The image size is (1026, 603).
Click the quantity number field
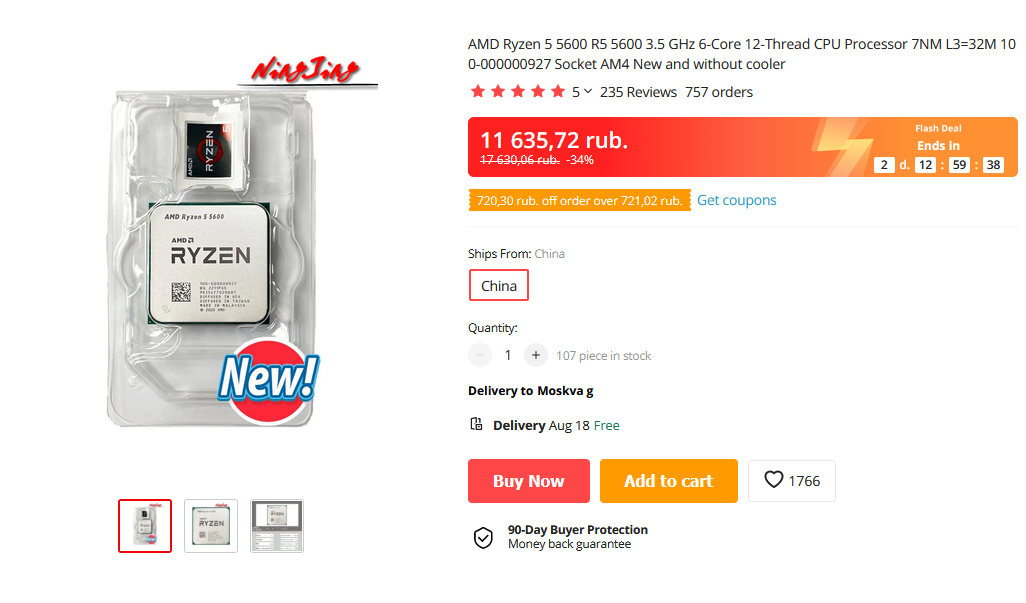(508, 355)
